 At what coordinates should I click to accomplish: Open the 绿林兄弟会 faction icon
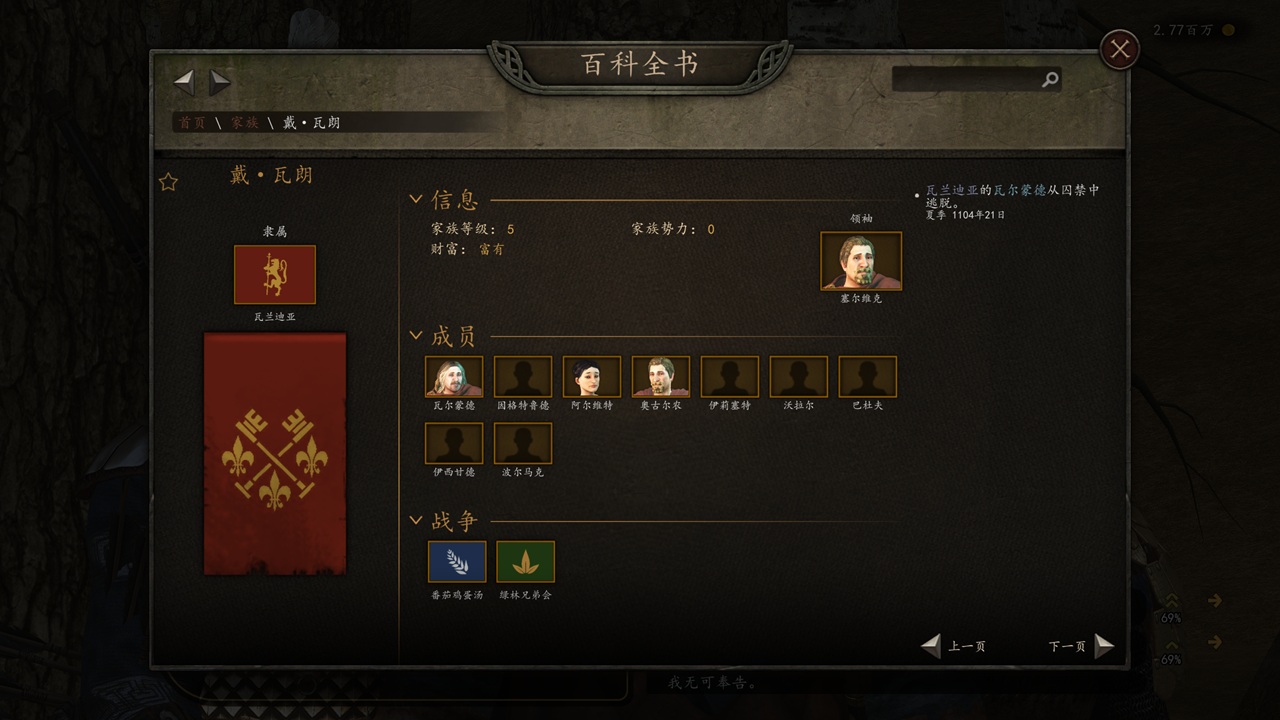point(526,562)
